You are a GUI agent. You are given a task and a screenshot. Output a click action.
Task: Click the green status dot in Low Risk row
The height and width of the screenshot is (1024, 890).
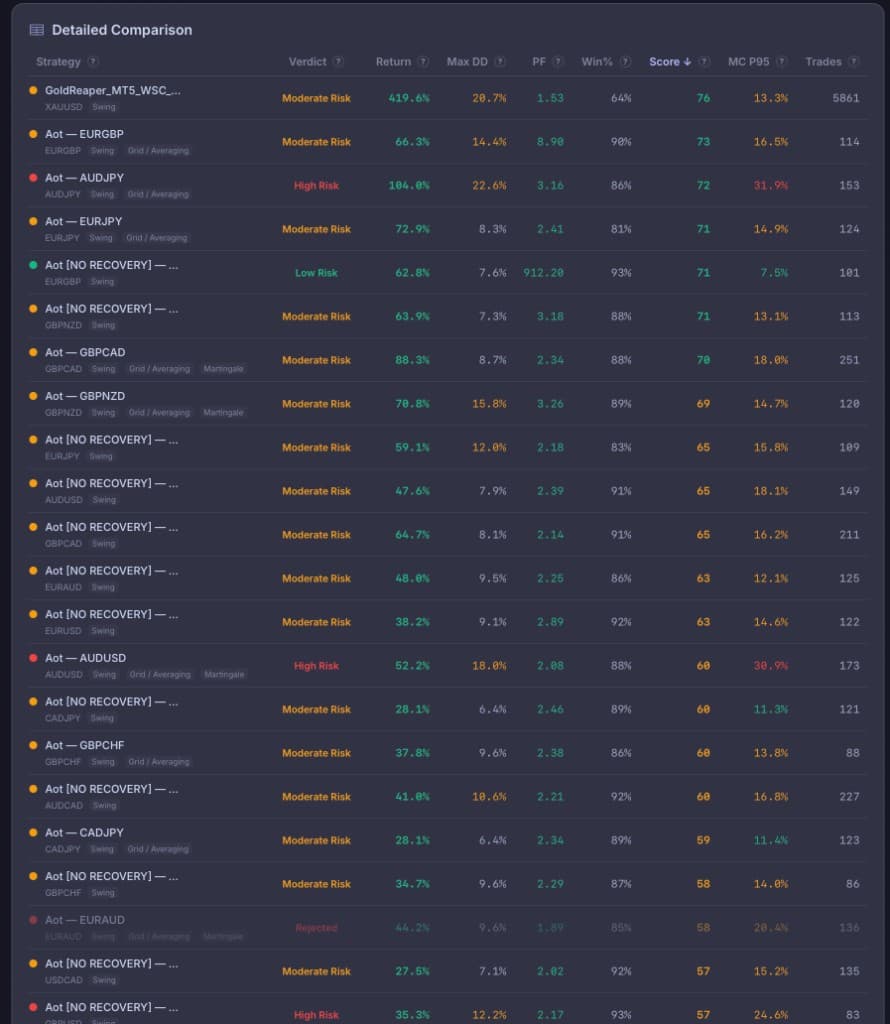(x=33, y=265)
